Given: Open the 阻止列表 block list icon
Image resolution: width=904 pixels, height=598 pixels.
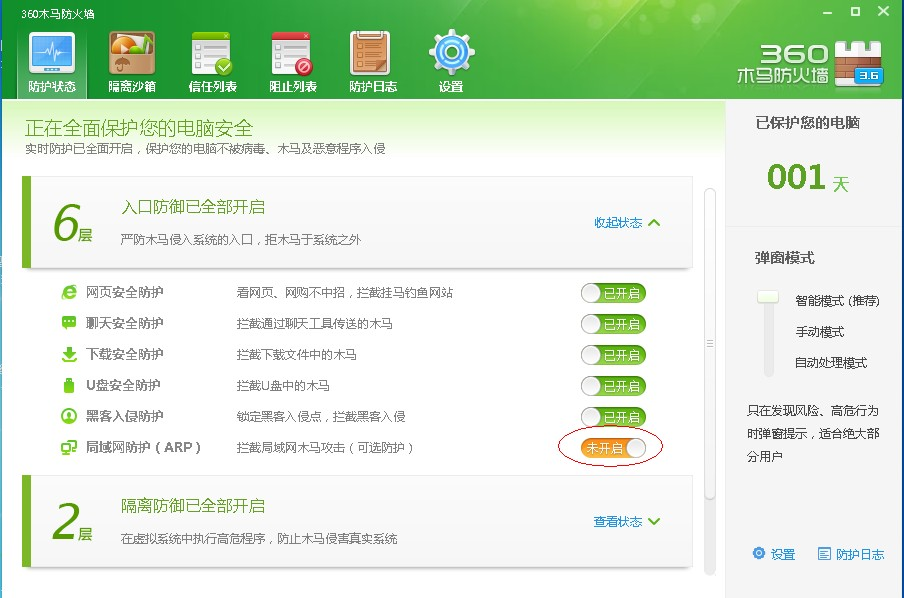Looking at the screenshot, I should 292,53.
